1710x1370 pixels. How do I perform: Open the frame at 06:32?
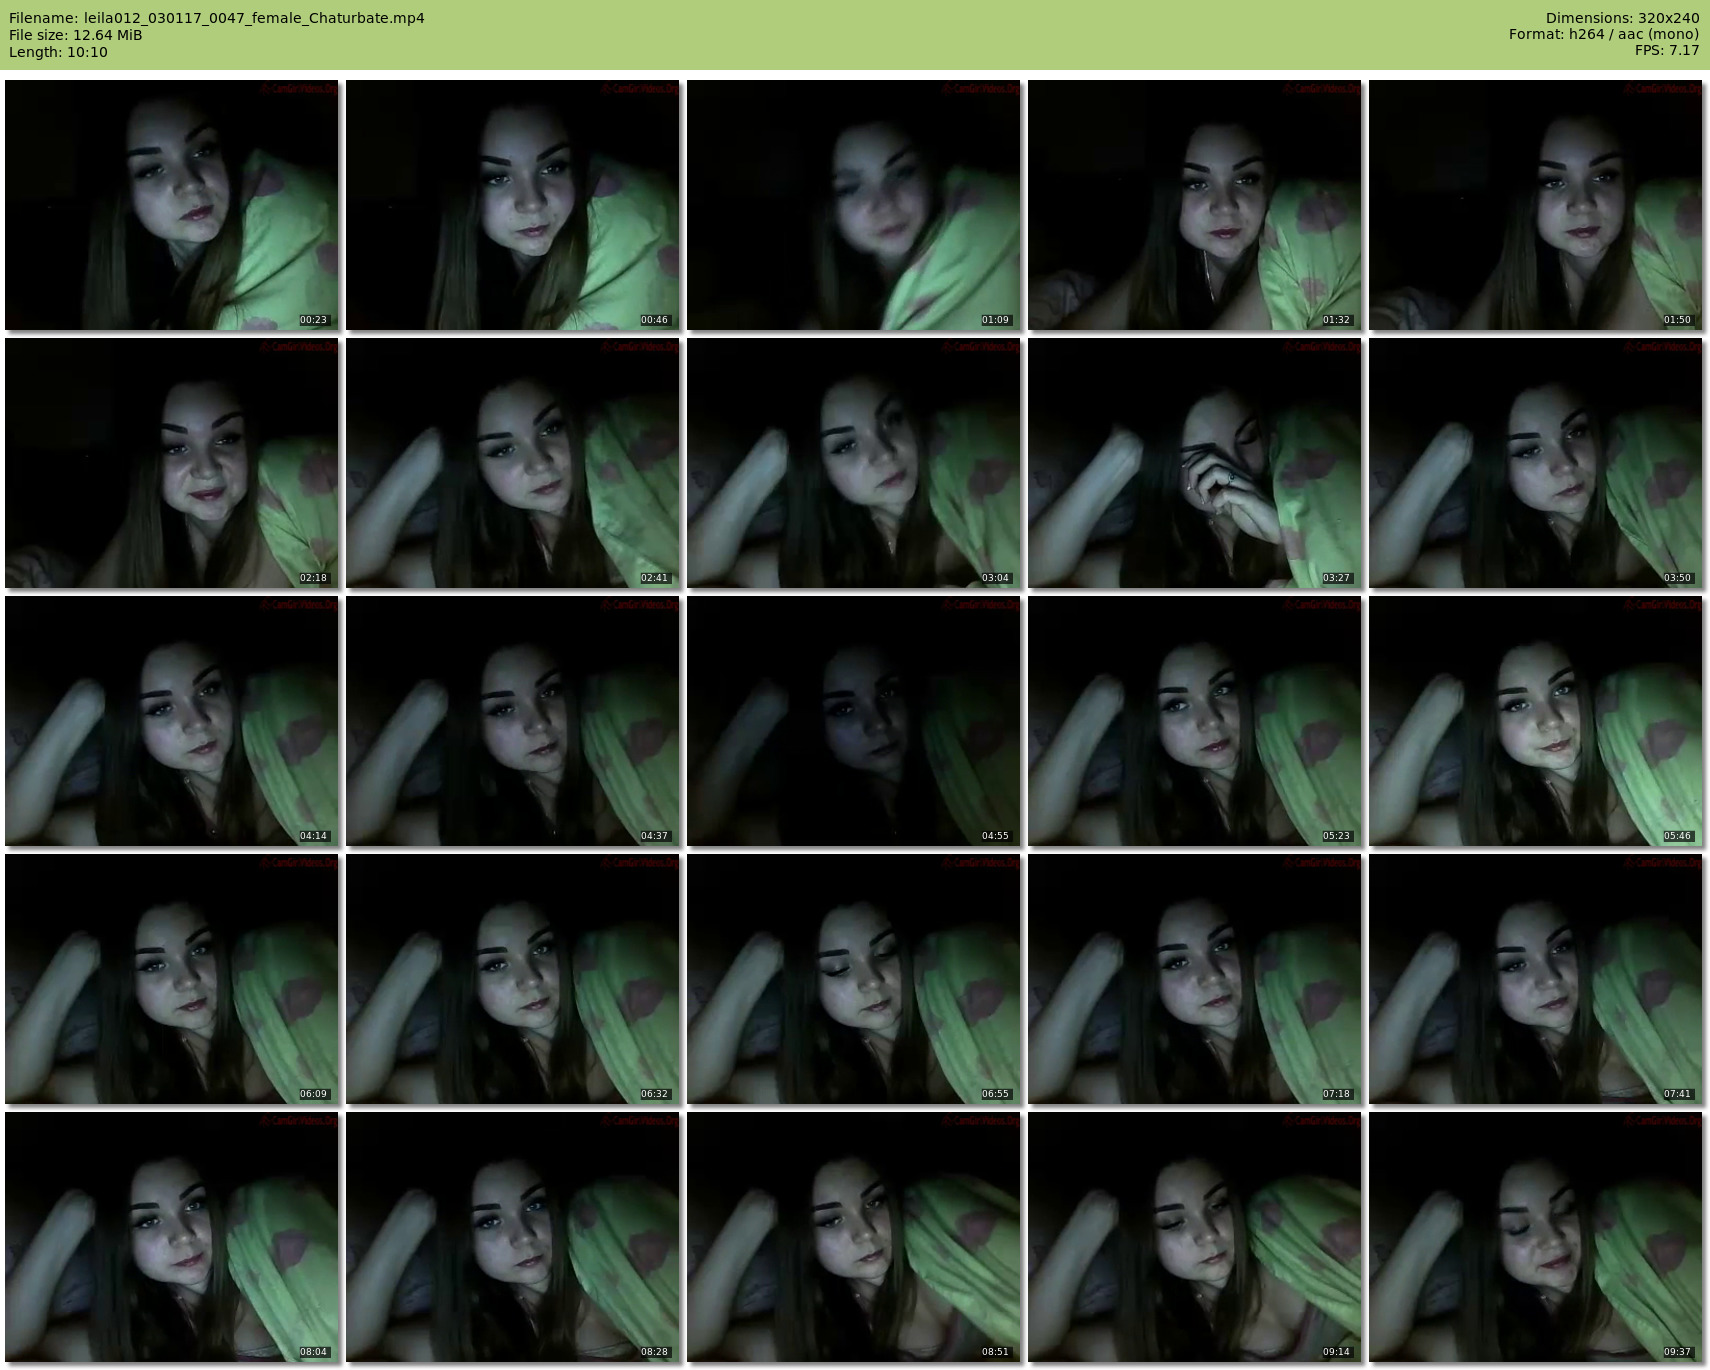[513, 979]
